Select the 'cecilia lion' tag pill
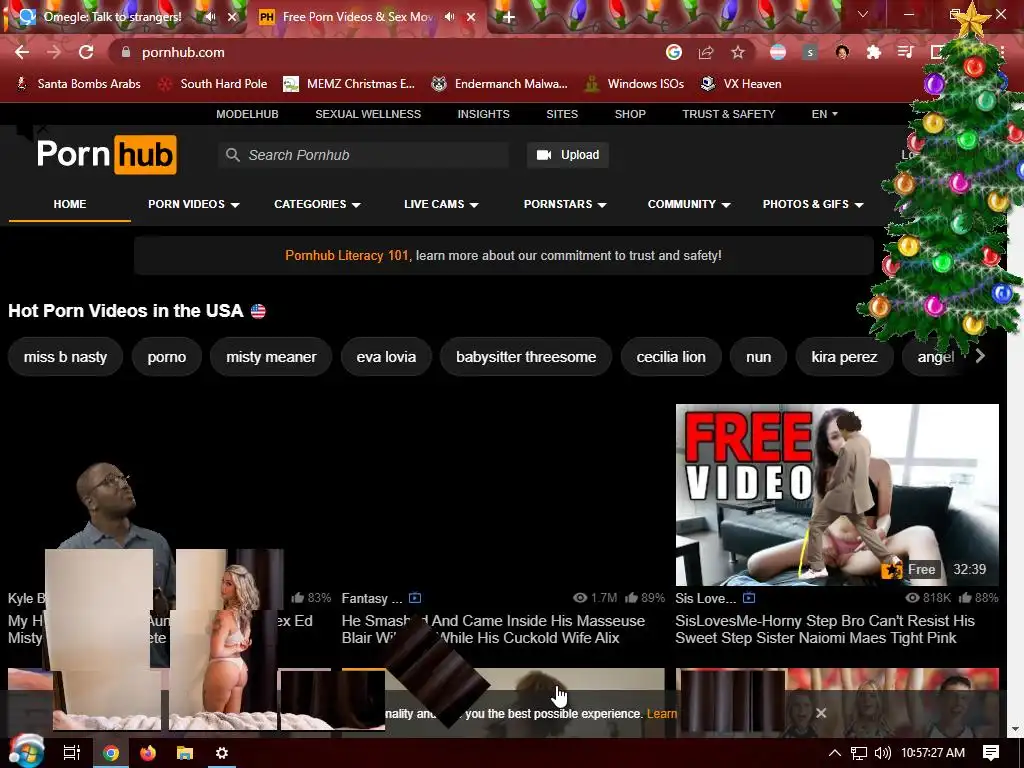Image resolution: width=1024 pixels, height=768 pixels. [x=671, y=357]
